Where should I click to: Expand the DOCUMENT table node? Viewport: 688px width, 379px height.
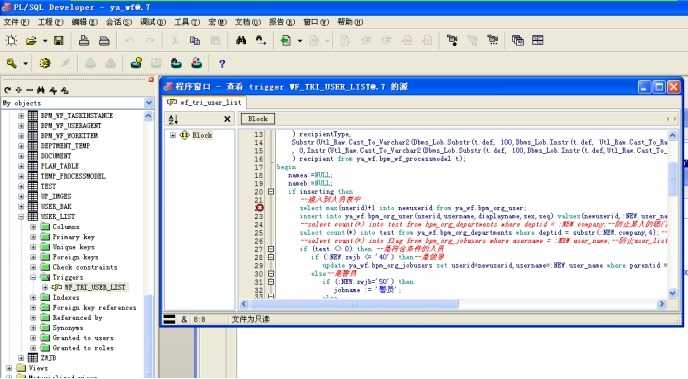21,156
